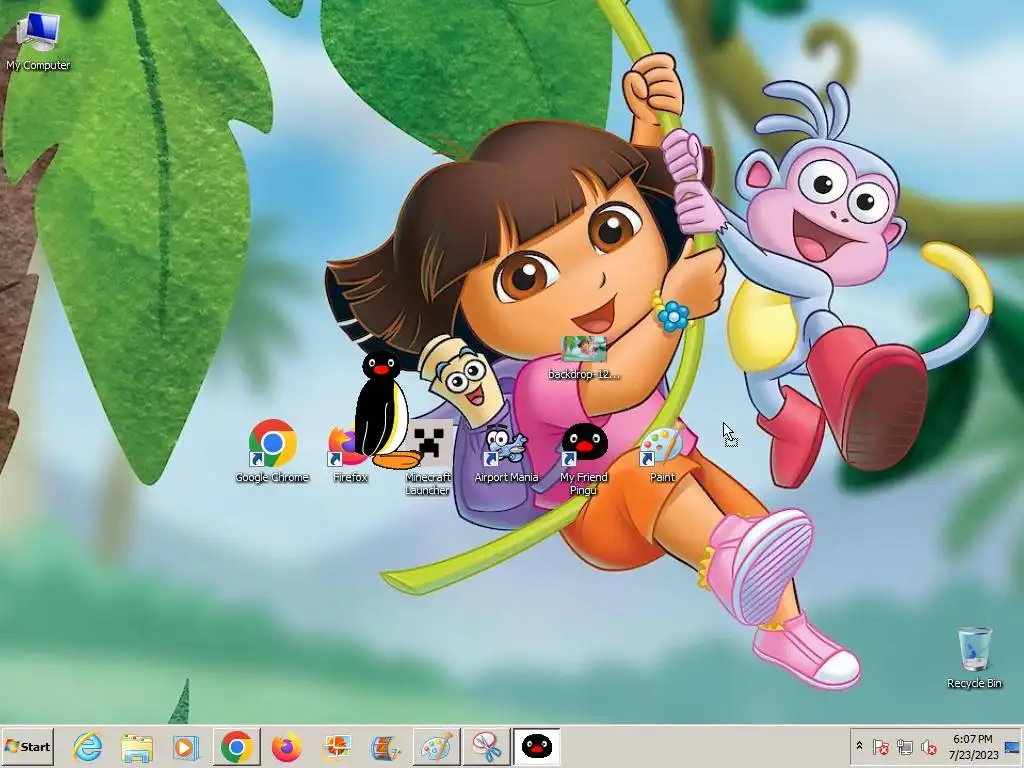Select the Paint desktop shortcut

coord(662,453)
